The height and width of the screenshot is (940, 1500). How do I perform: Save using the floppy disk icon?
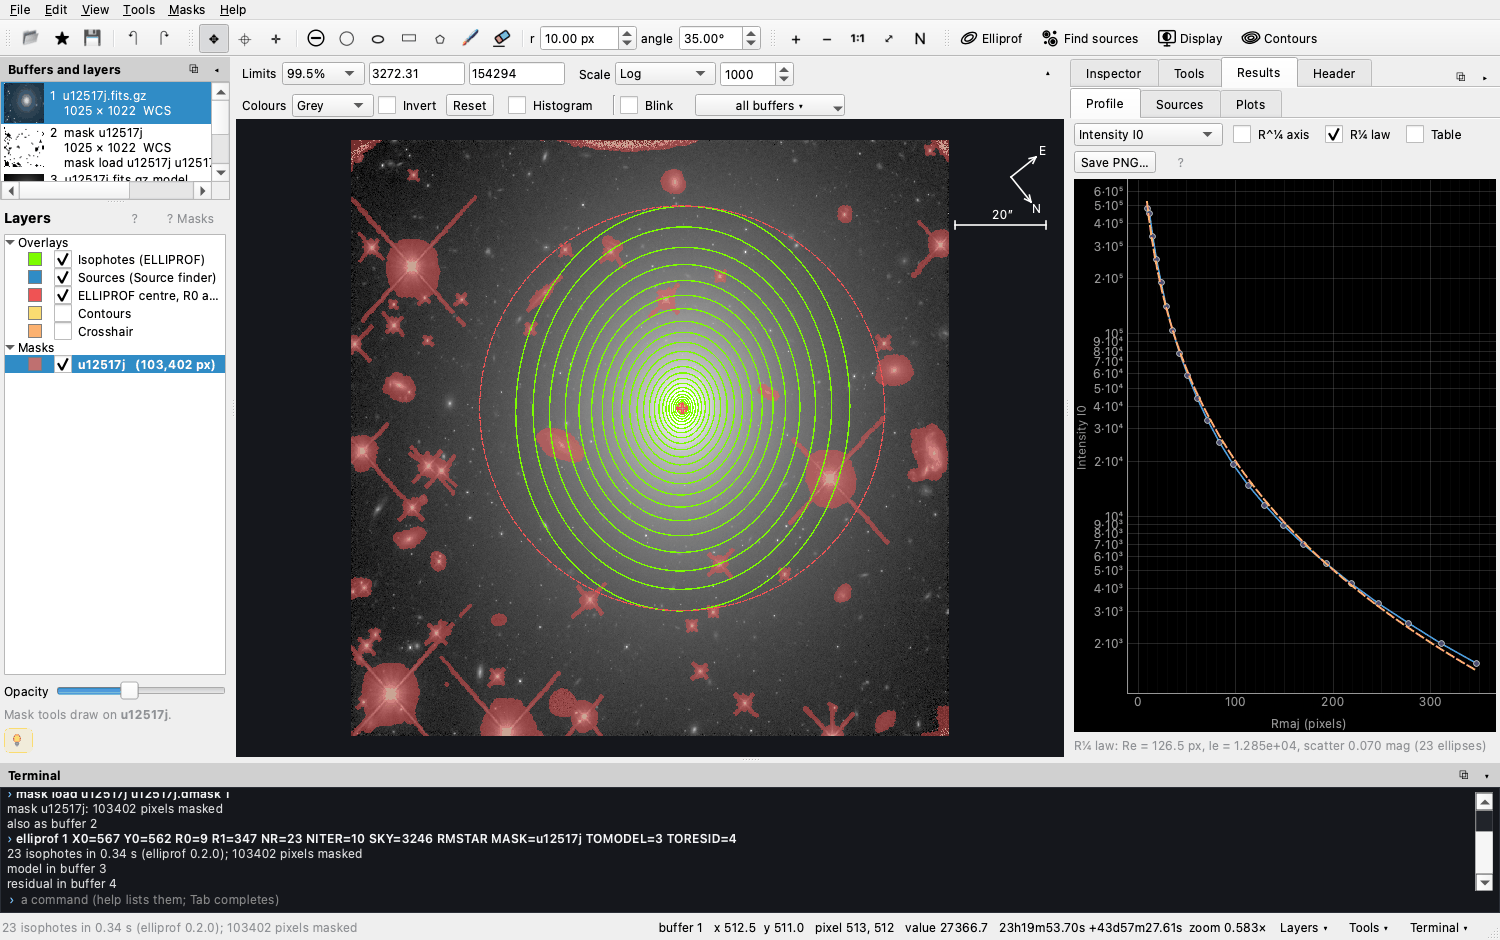[92, 38]
